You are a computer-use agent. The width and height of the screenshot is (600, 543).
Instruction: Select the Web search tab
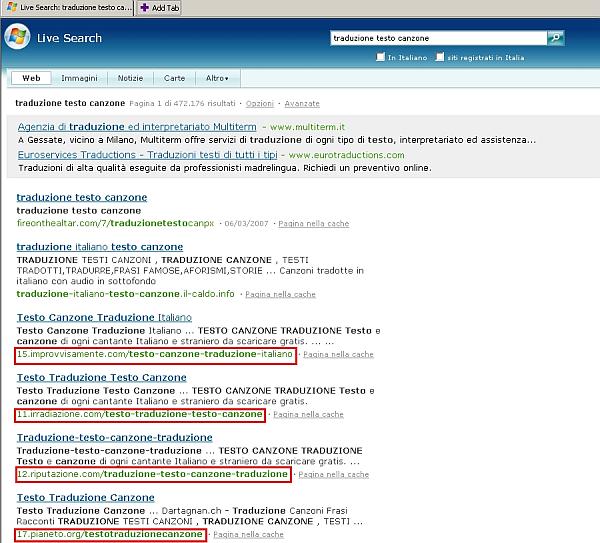(31, 78)
